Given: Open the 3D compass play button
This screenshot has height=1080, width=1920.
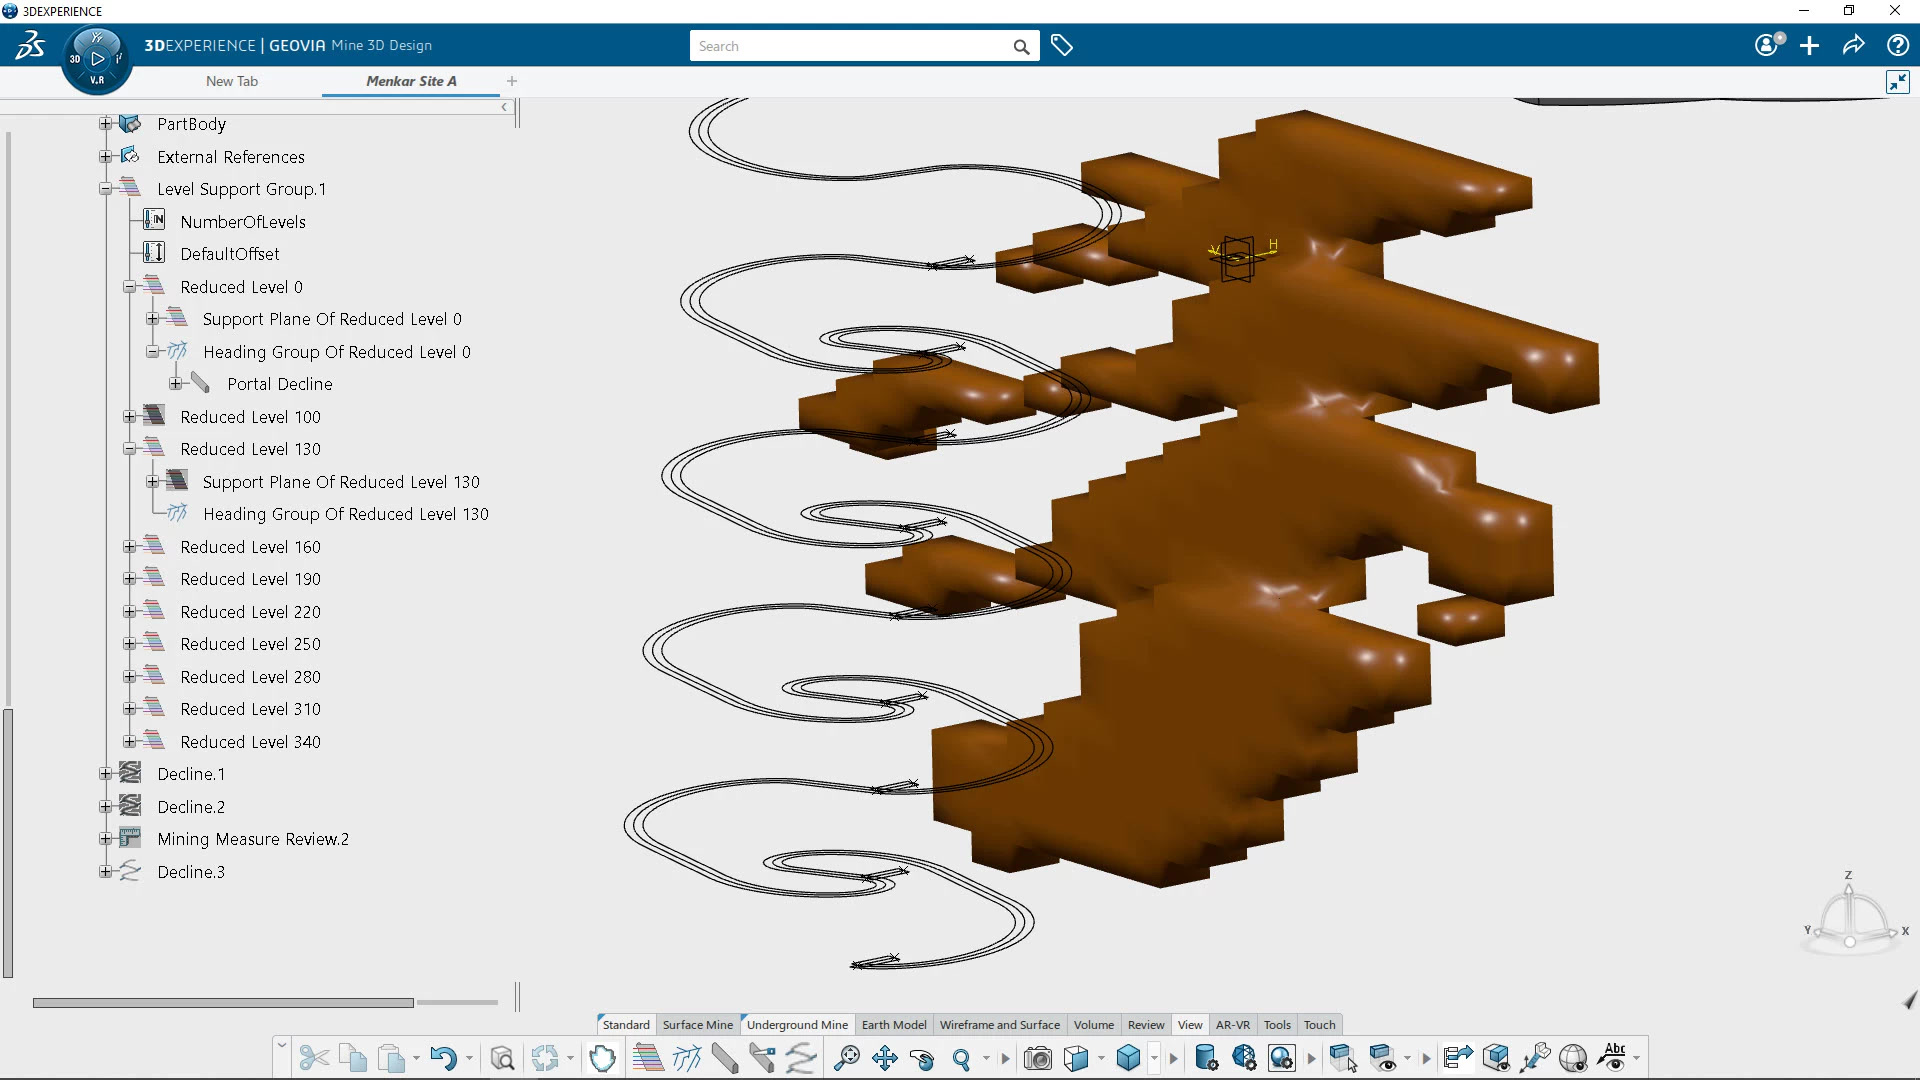Looking at the screenshot, I should point(97,59).
